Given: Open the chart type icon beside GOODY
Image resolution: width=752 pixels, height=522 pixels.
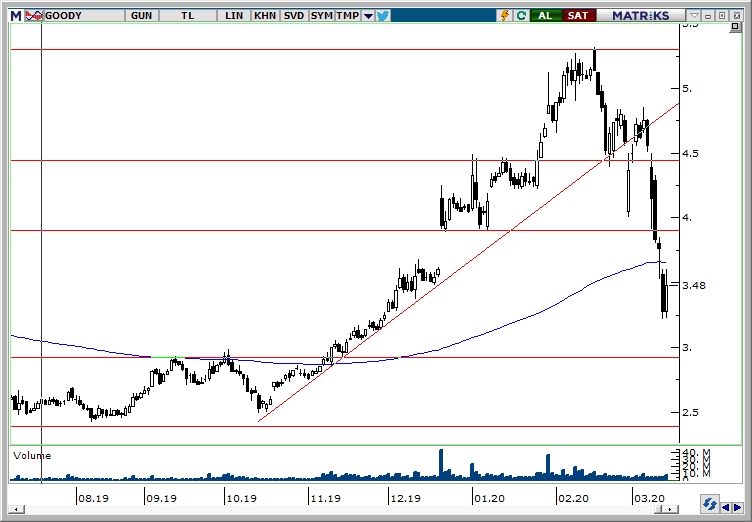Looking at the screenshot, I should coord(34,15).
